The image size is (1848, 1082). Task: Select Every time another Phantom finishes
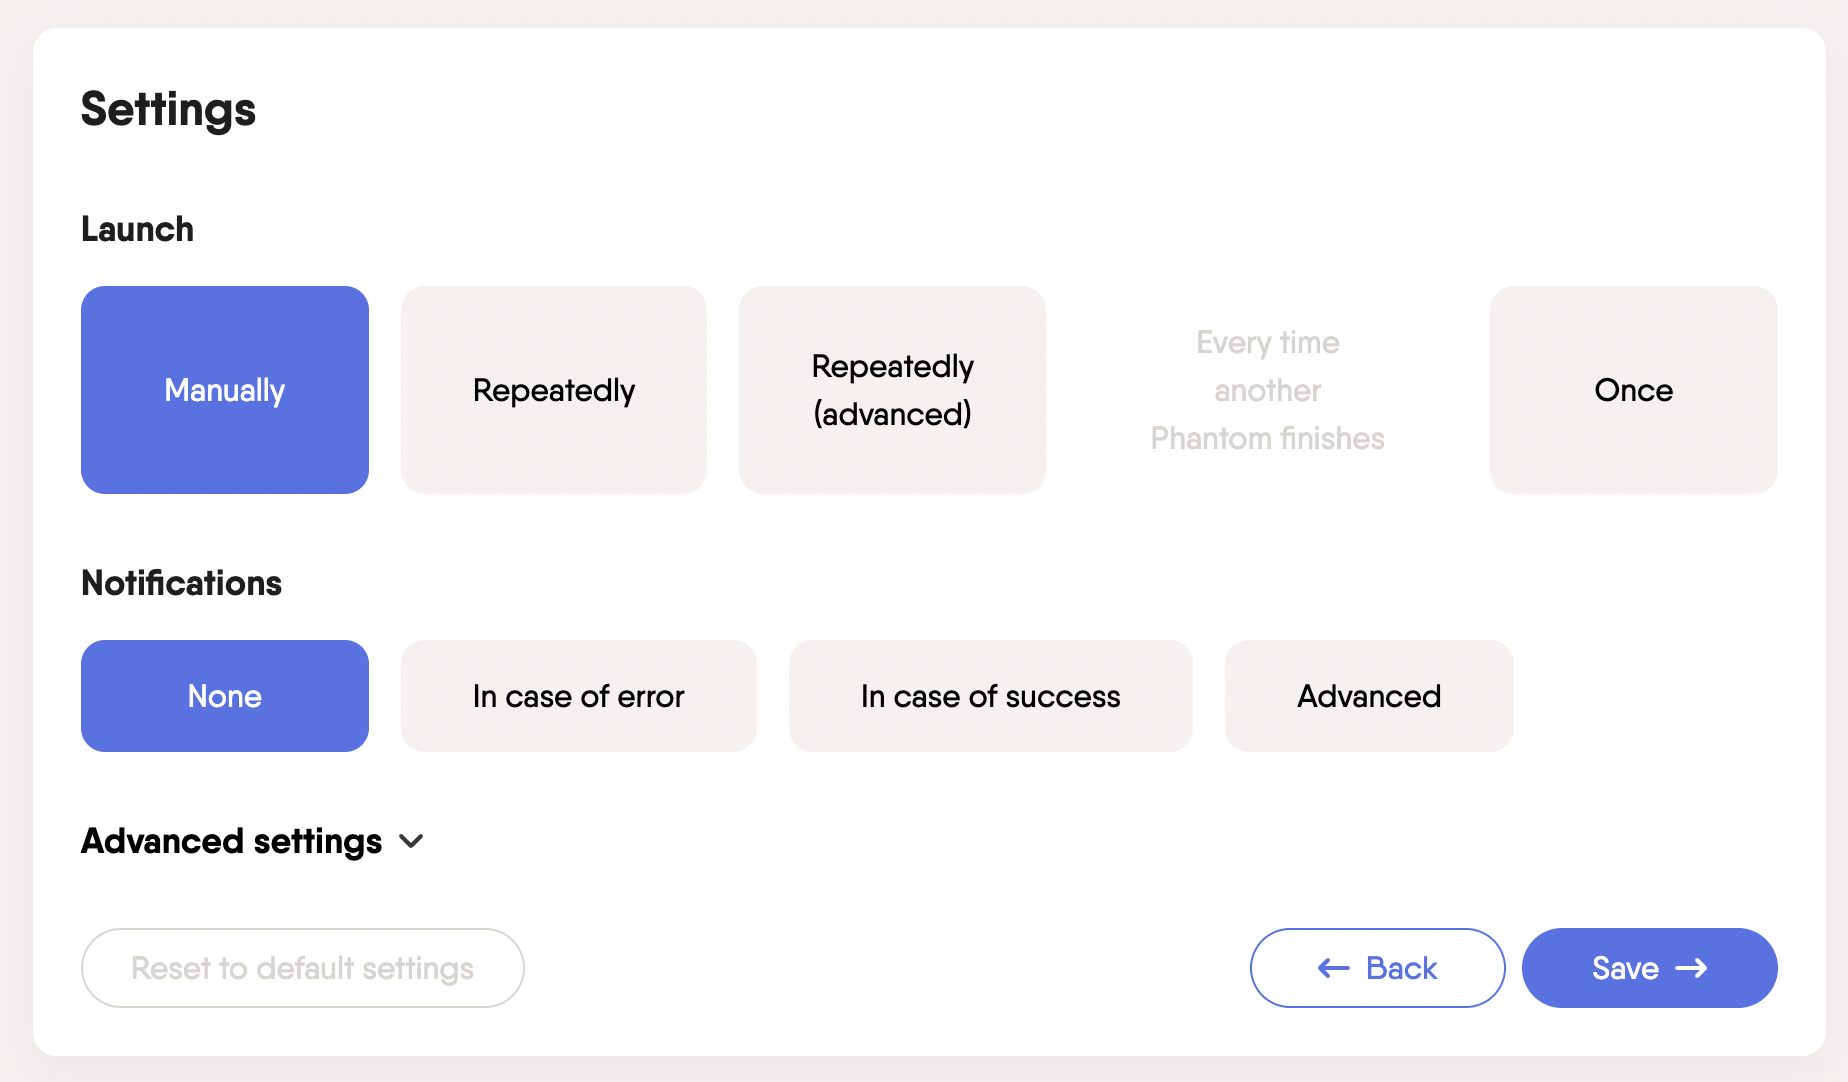(1267, 390)
